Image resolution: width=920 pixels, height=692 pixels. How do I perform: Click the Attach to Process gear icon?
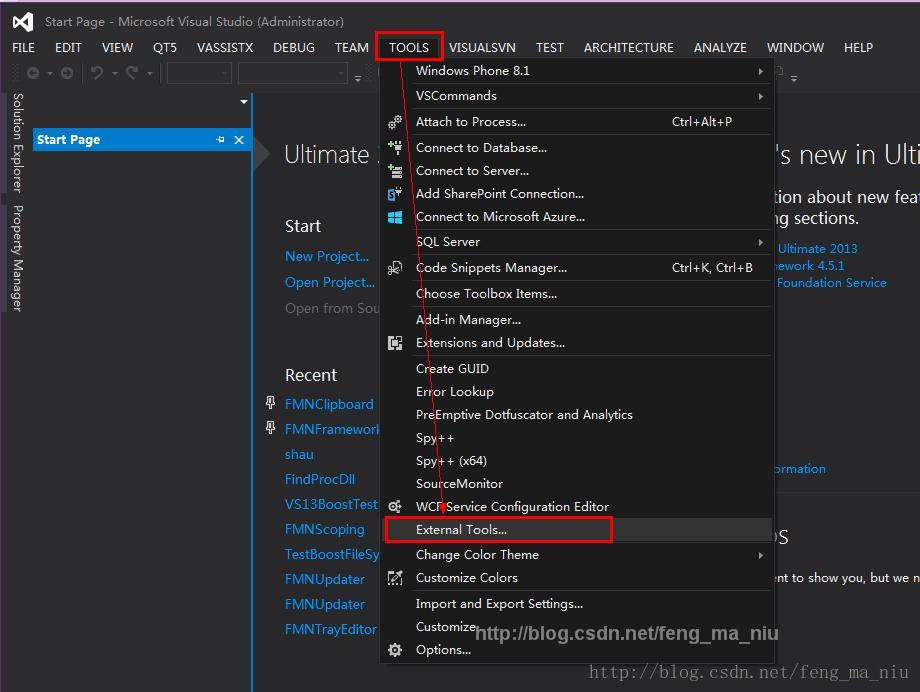(x=395, y=121)
